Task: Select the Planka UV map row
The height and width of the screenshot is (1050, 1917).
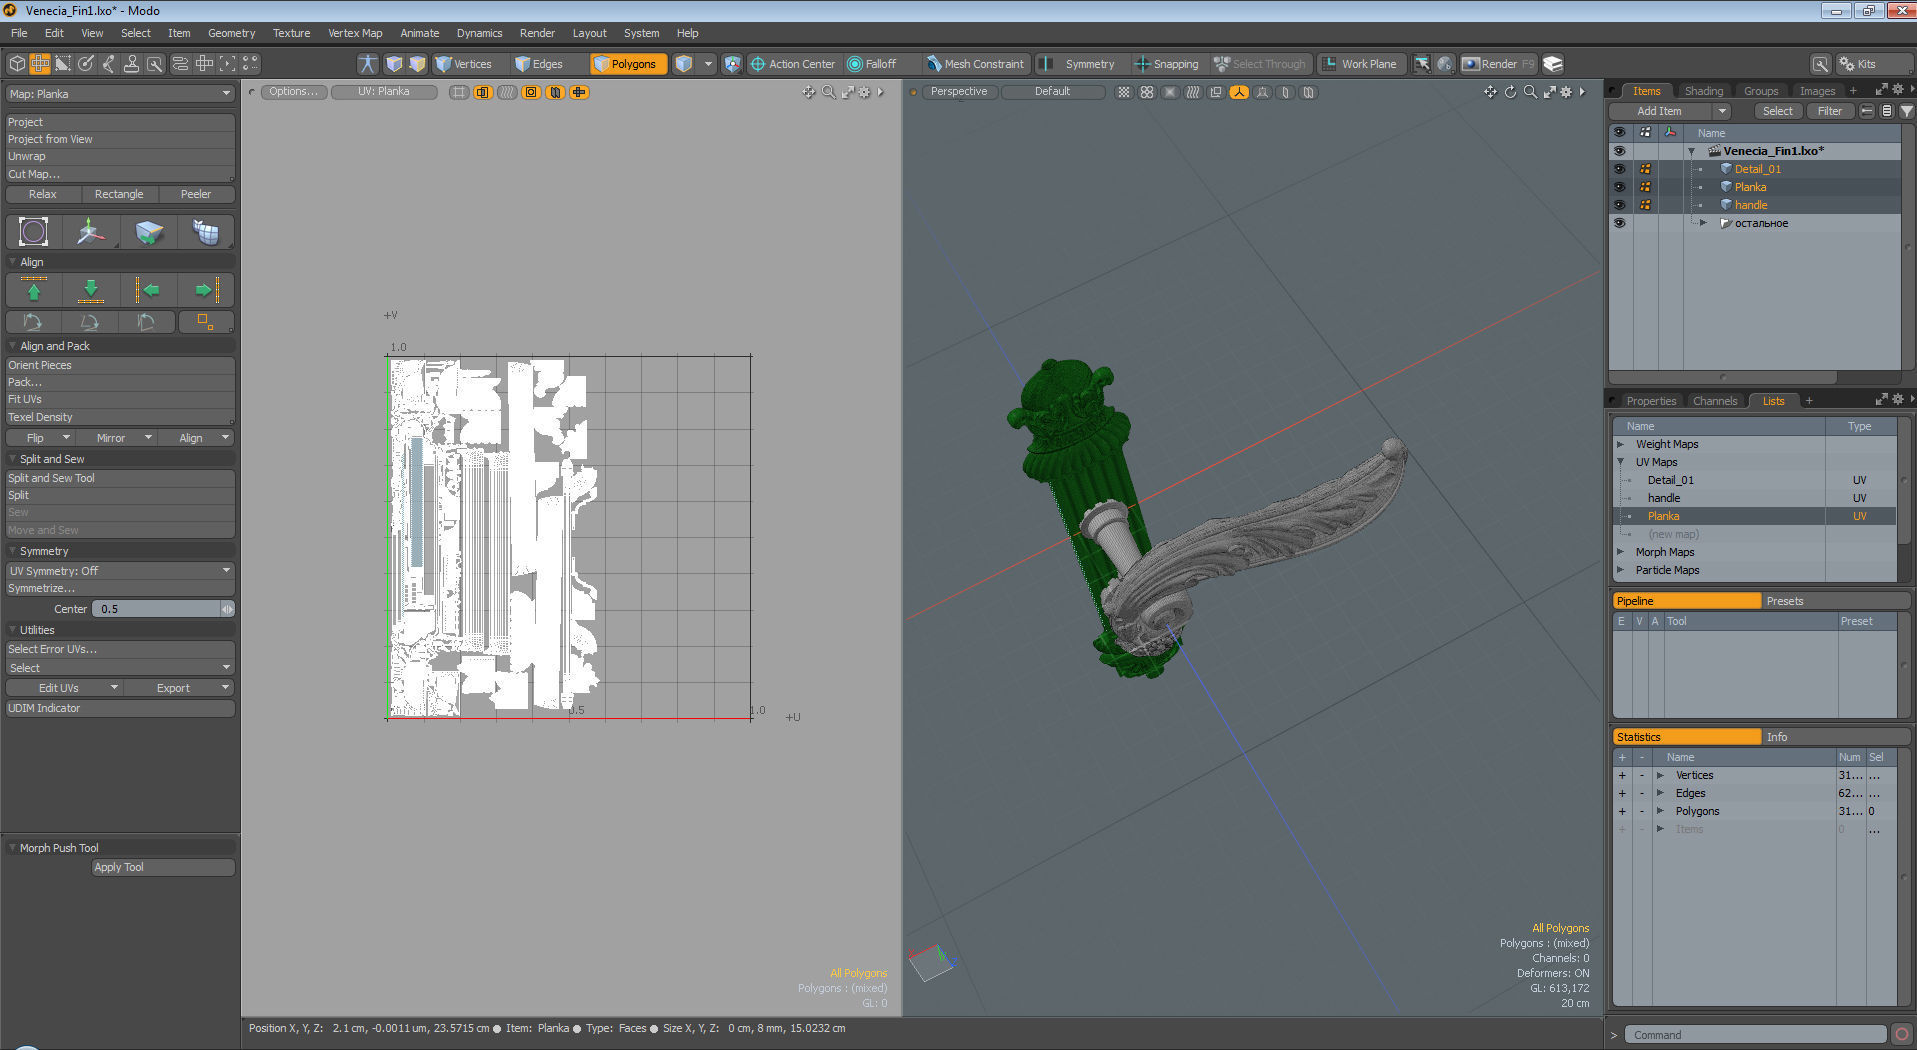Action: pyautogui.click(x=1755, y=516)
